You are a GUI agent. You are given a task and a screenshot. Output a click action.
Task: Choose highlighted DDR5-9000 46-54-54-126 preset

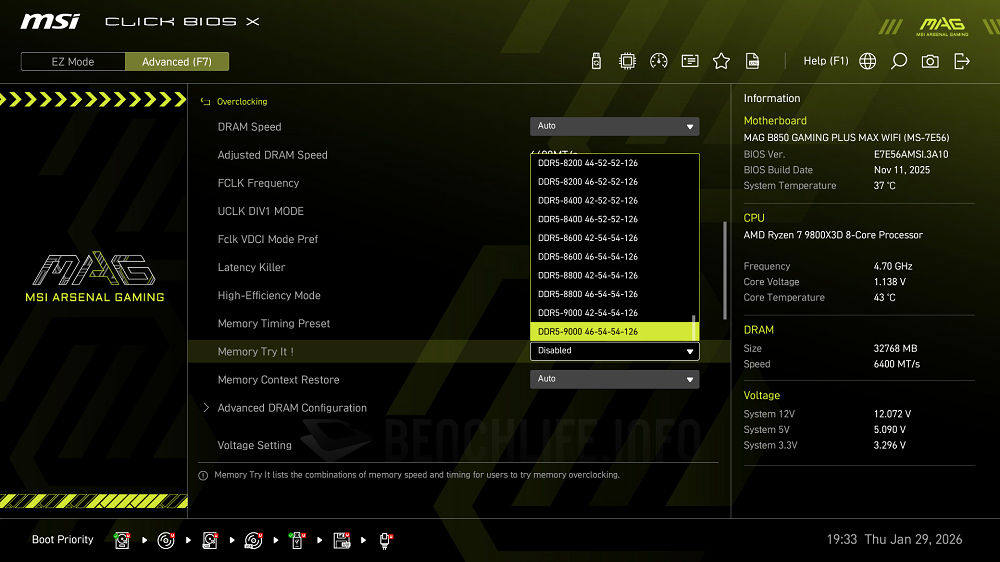(612, 332)
